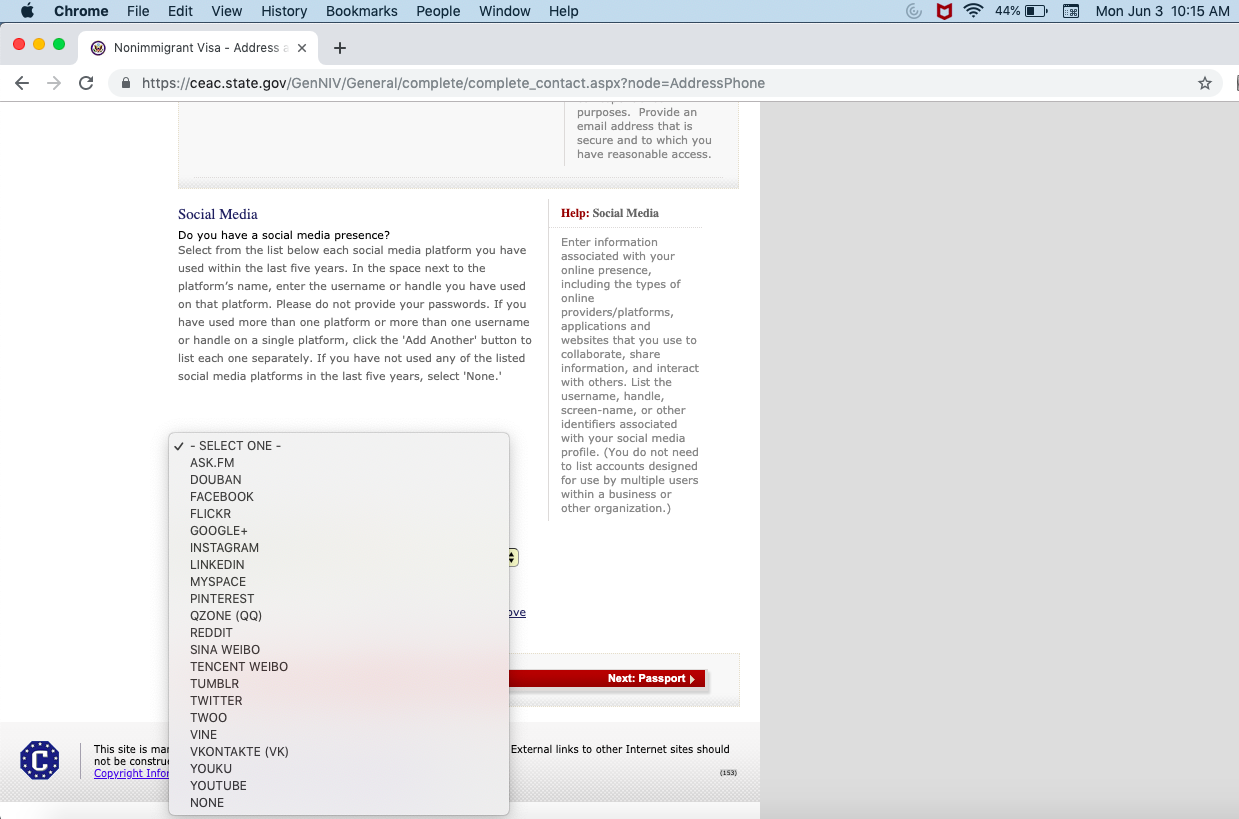
Task: Open the keyboard input source icon
Action: (x=1071, y=11)
